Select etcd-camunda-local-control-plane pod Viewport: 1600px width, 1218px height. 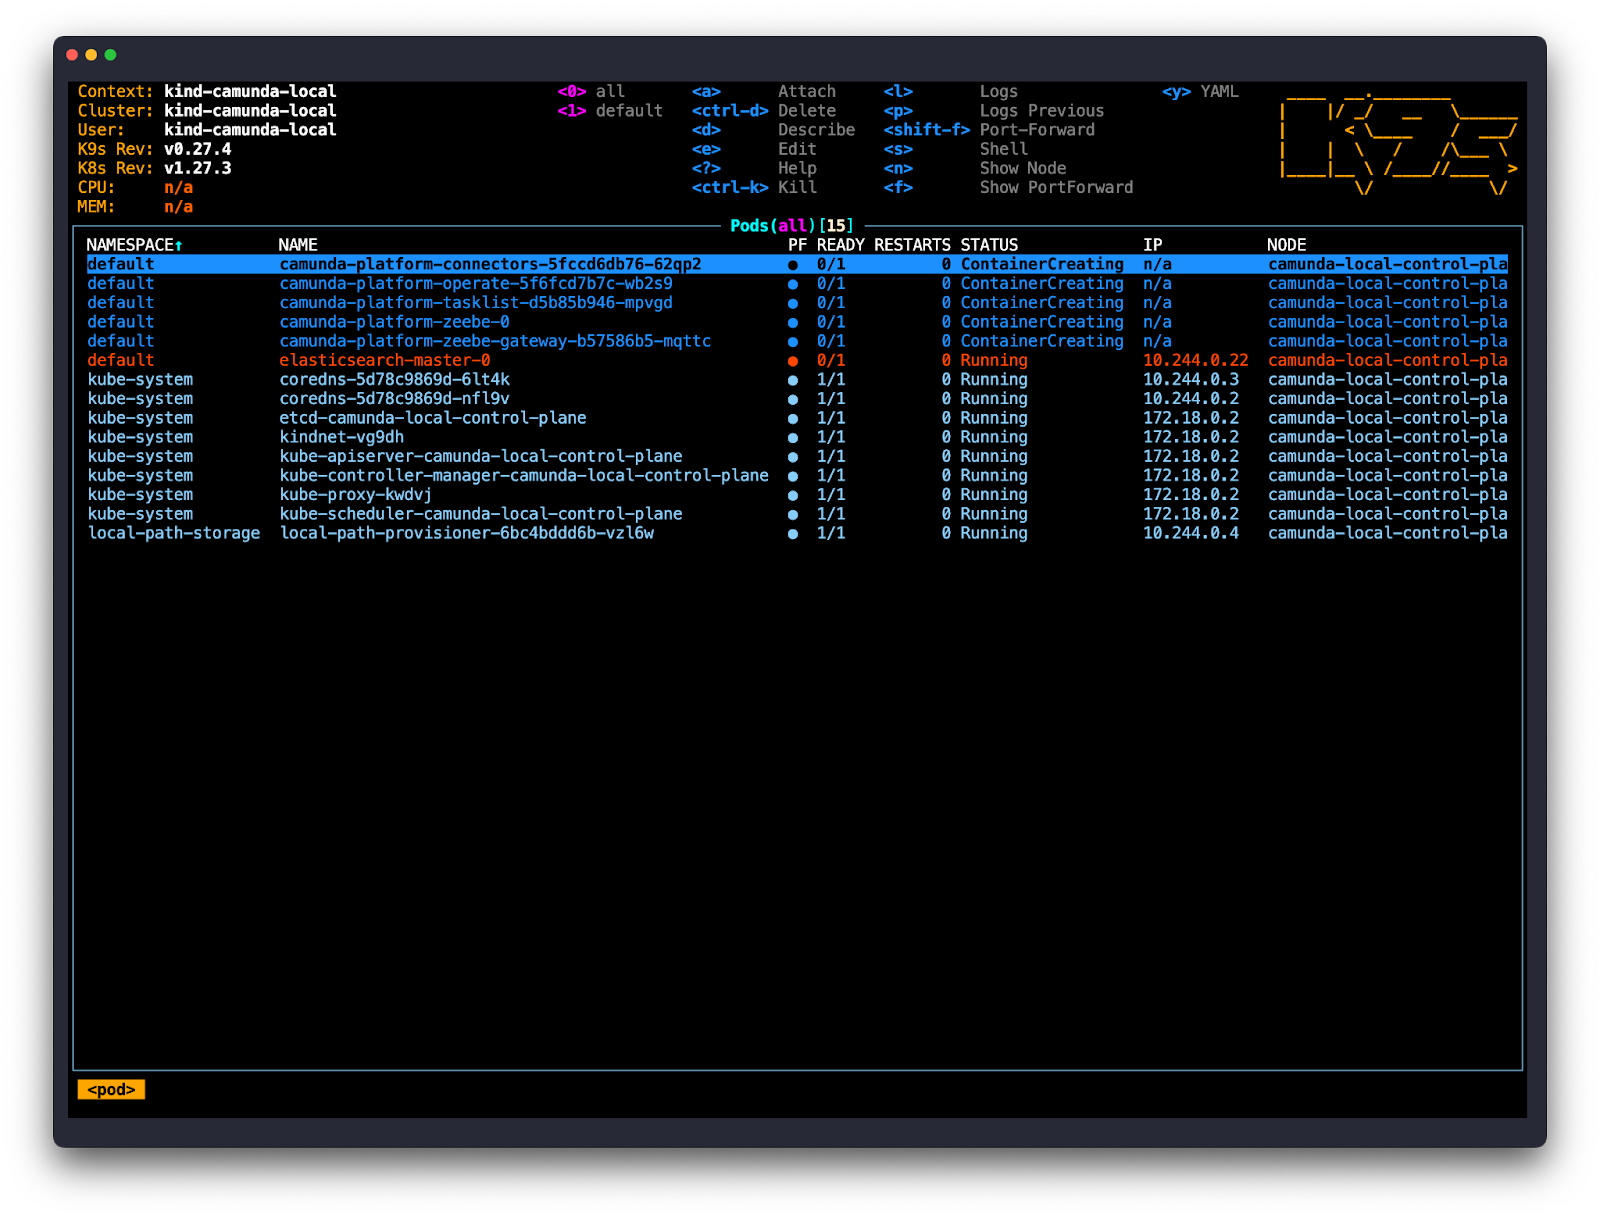(433, 418)
